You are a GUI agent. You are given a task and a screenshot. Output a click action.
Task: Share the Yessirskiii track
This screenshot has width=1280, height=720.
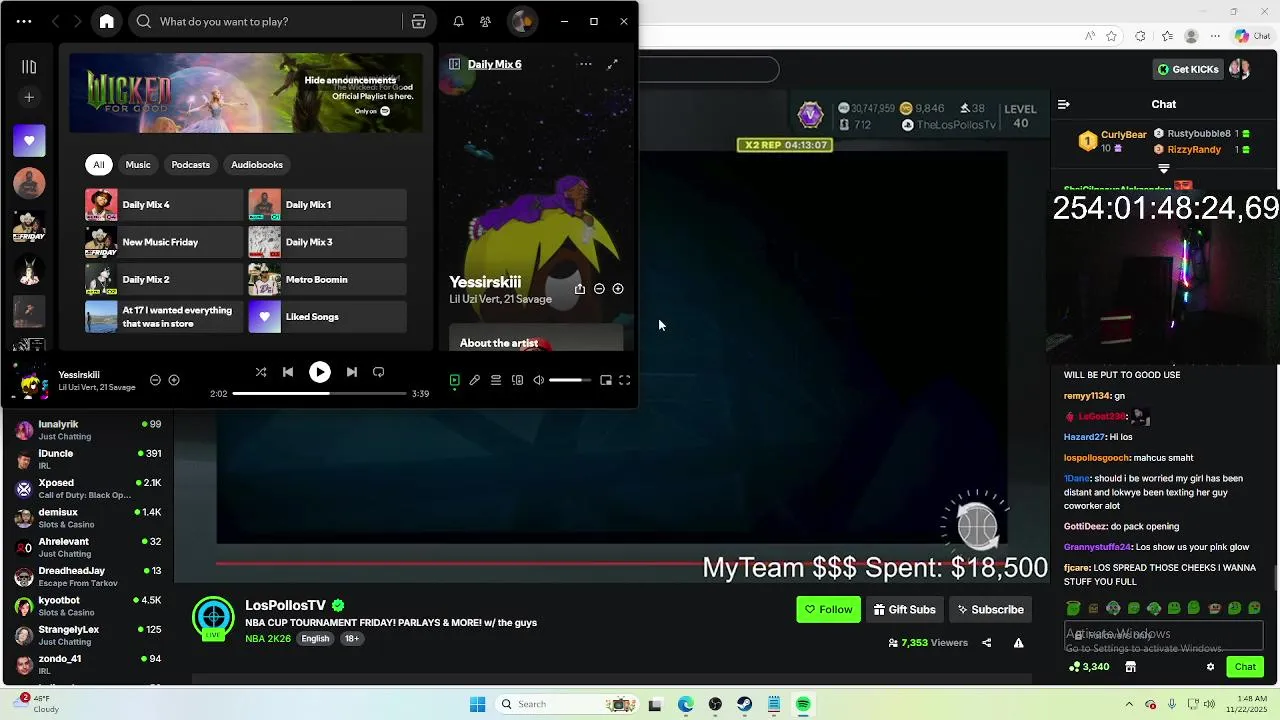click(x=580, y=289)
